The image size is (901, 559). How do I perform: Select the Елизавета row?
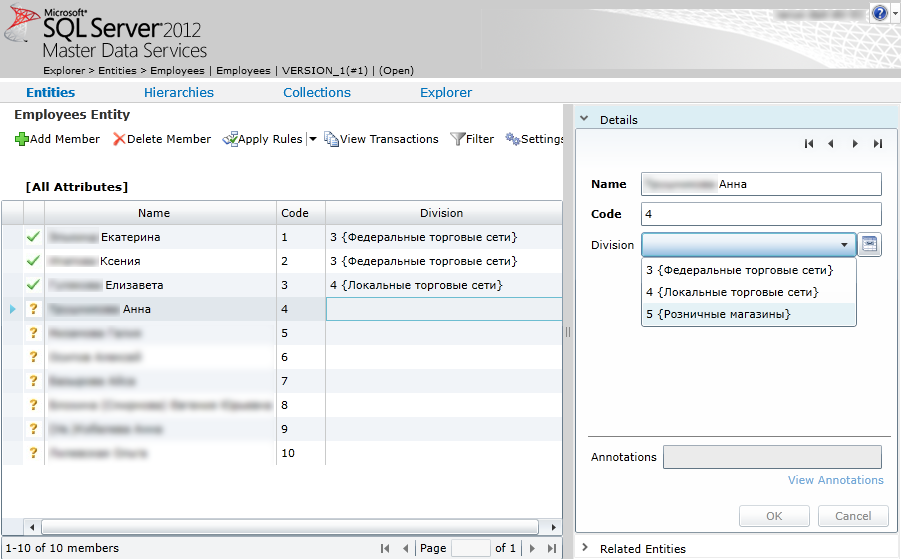pos(282,286)
